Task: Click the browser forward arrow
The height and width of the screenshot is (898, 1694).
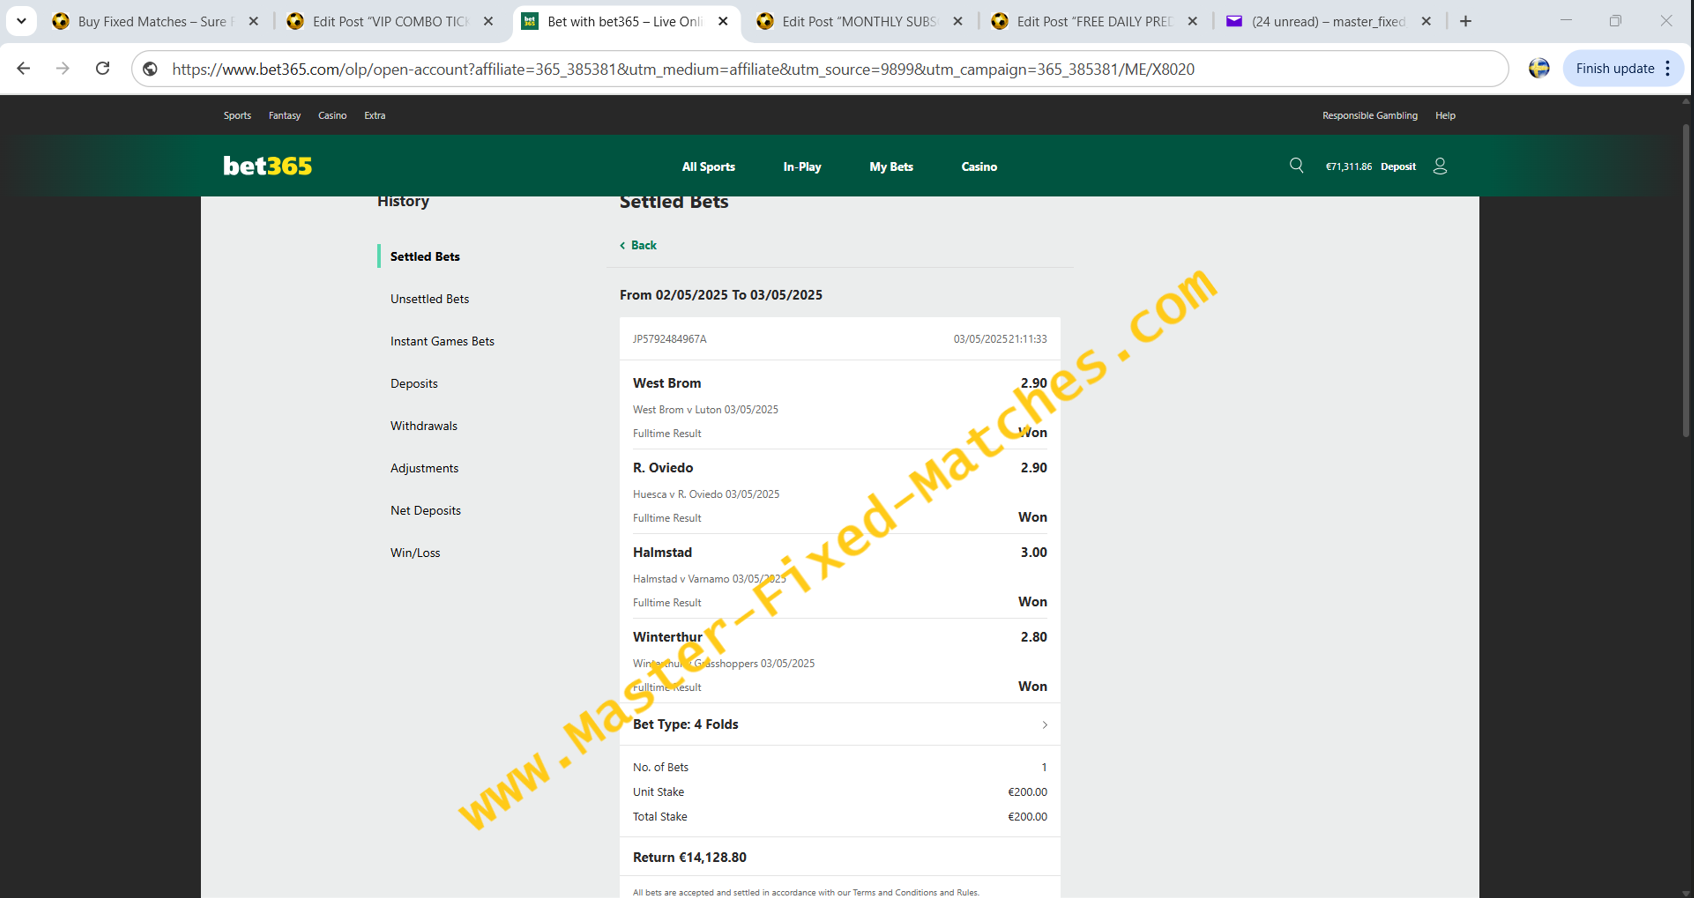Action: tap(62, 69)
